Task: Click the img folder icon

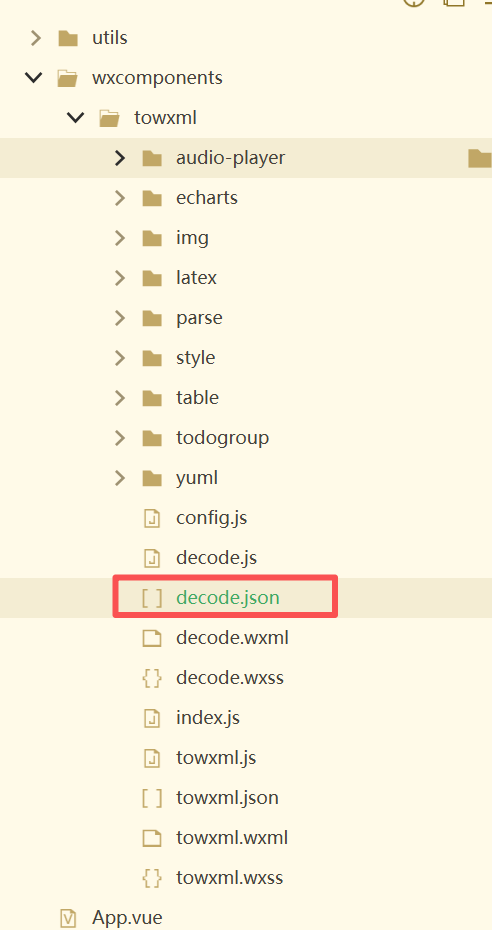Action: click(152, 238)
